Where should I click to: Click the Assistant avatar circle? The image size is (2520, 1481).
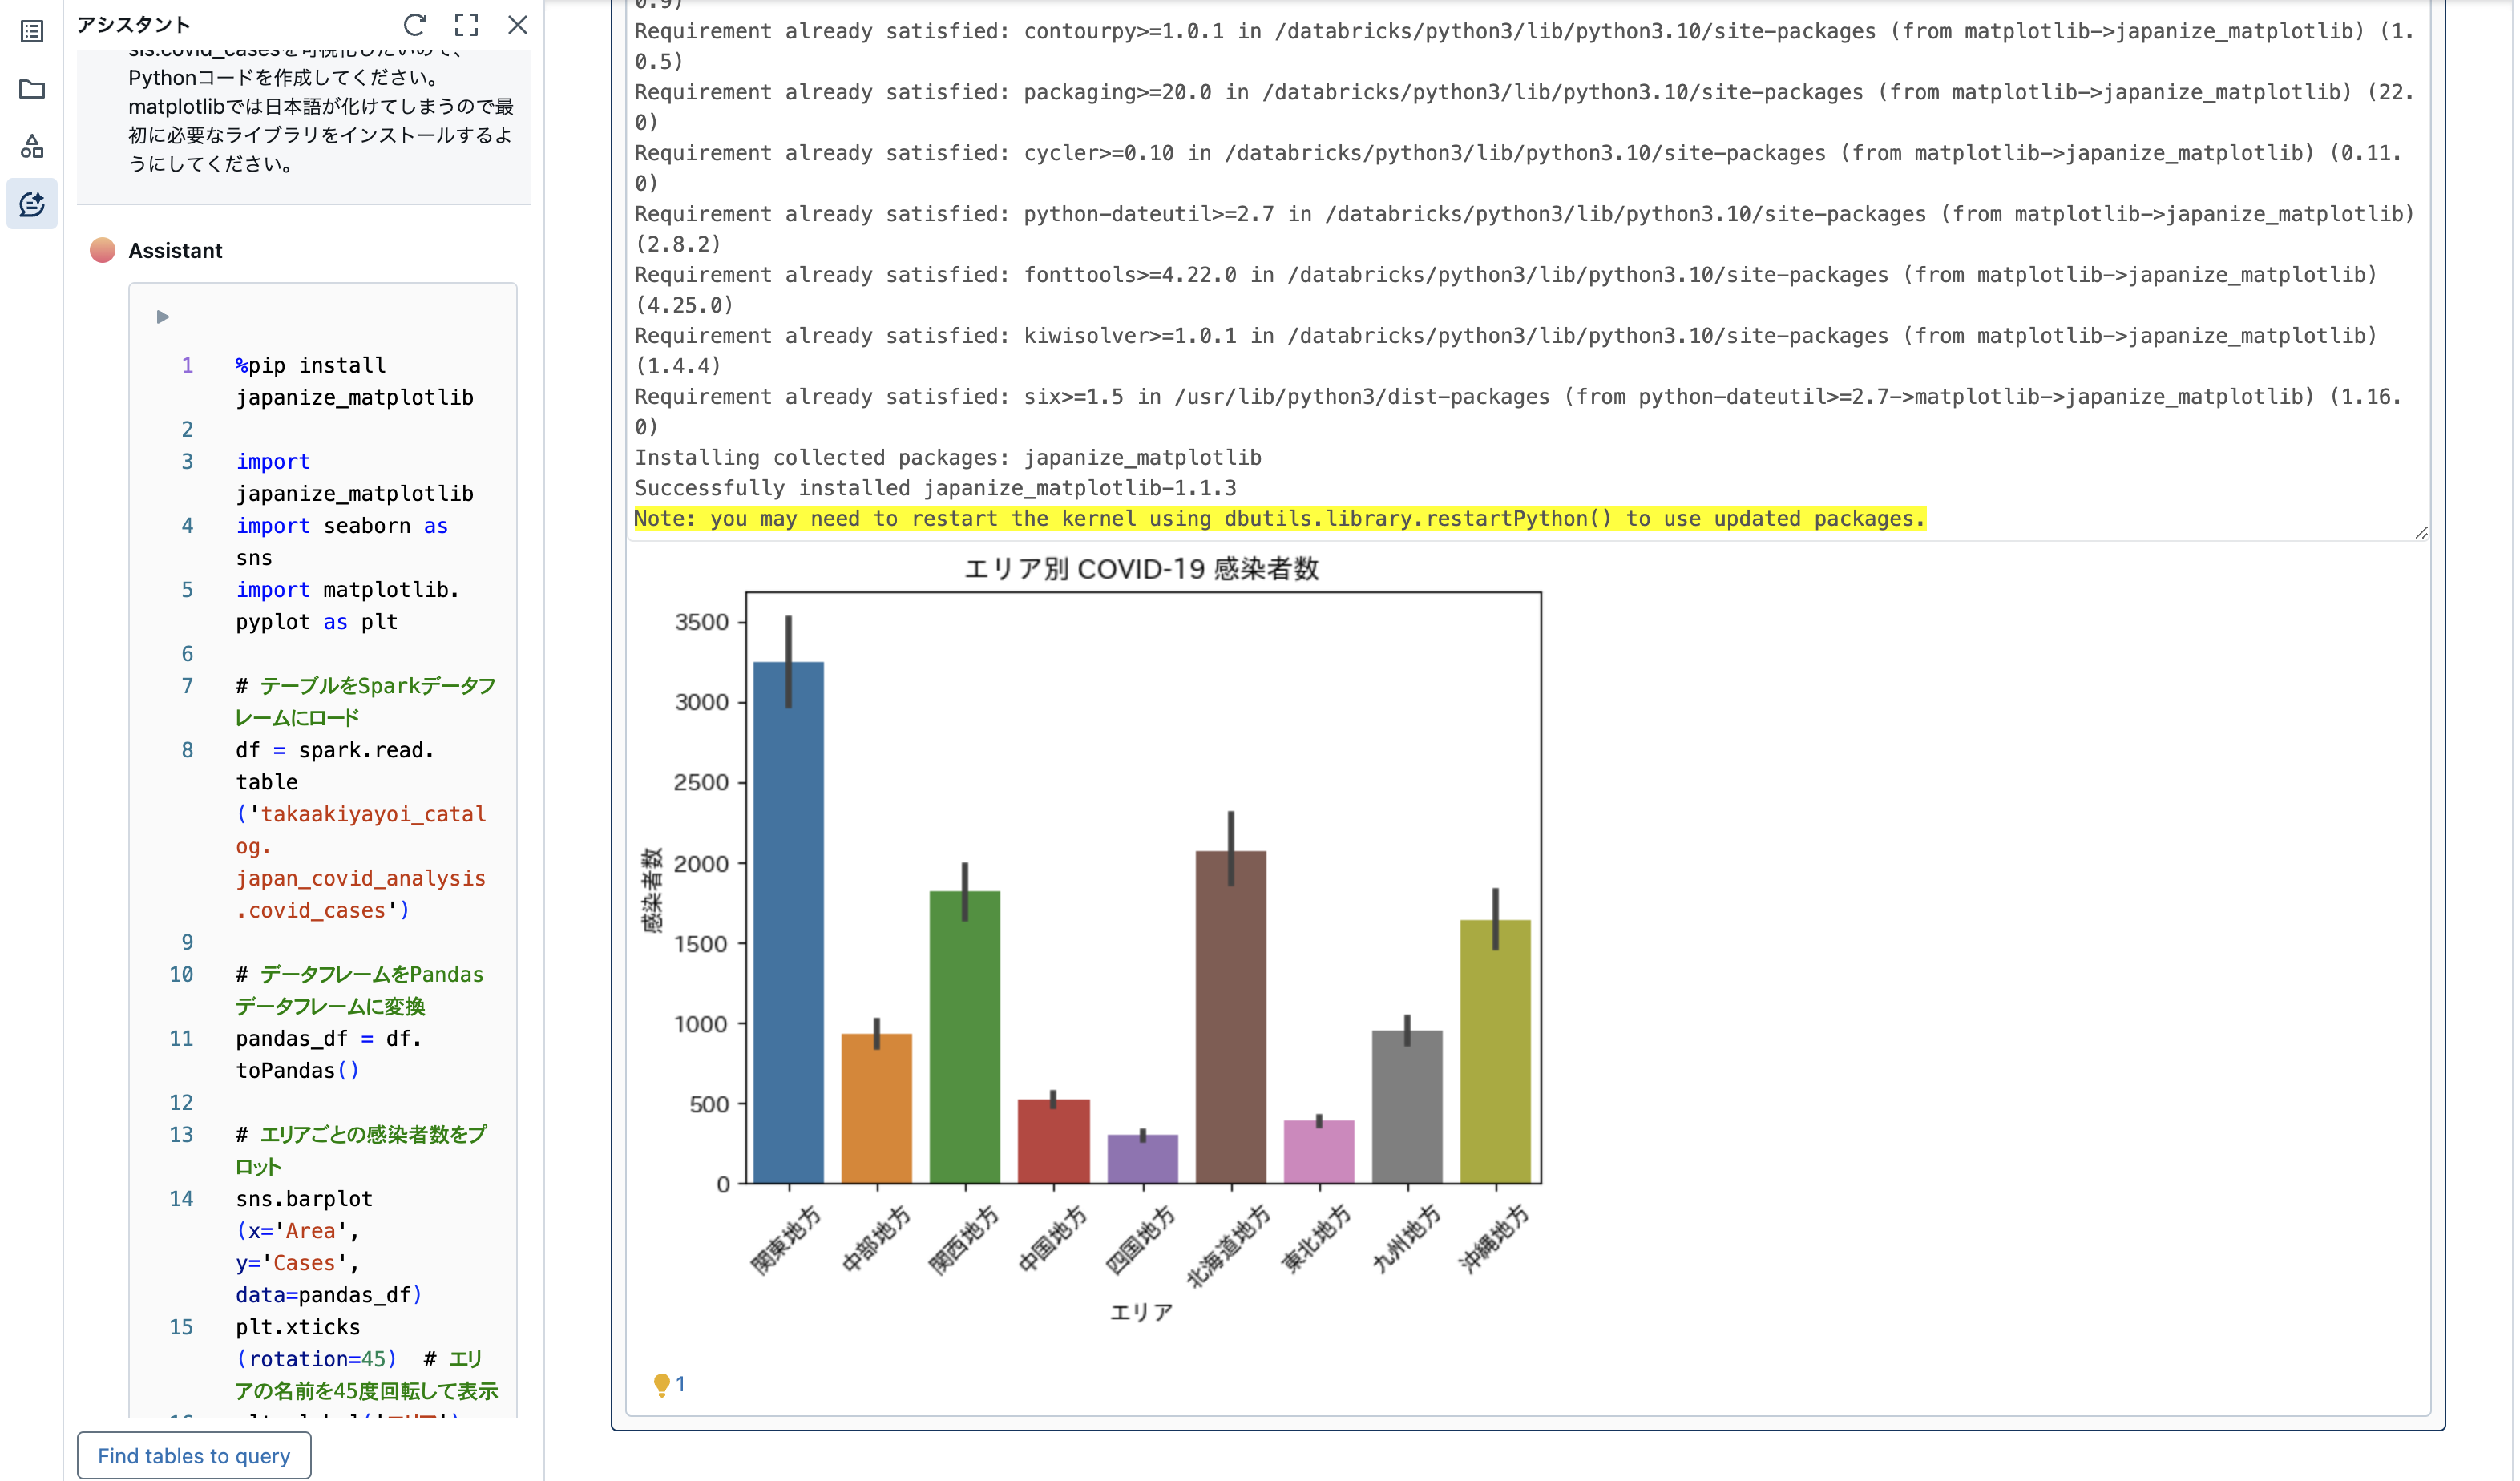click(x=103, y=251)
